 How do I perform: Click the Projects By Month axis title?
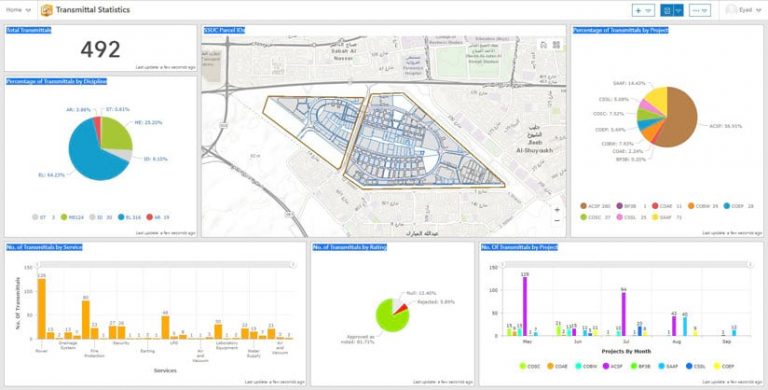coord(626,352)
